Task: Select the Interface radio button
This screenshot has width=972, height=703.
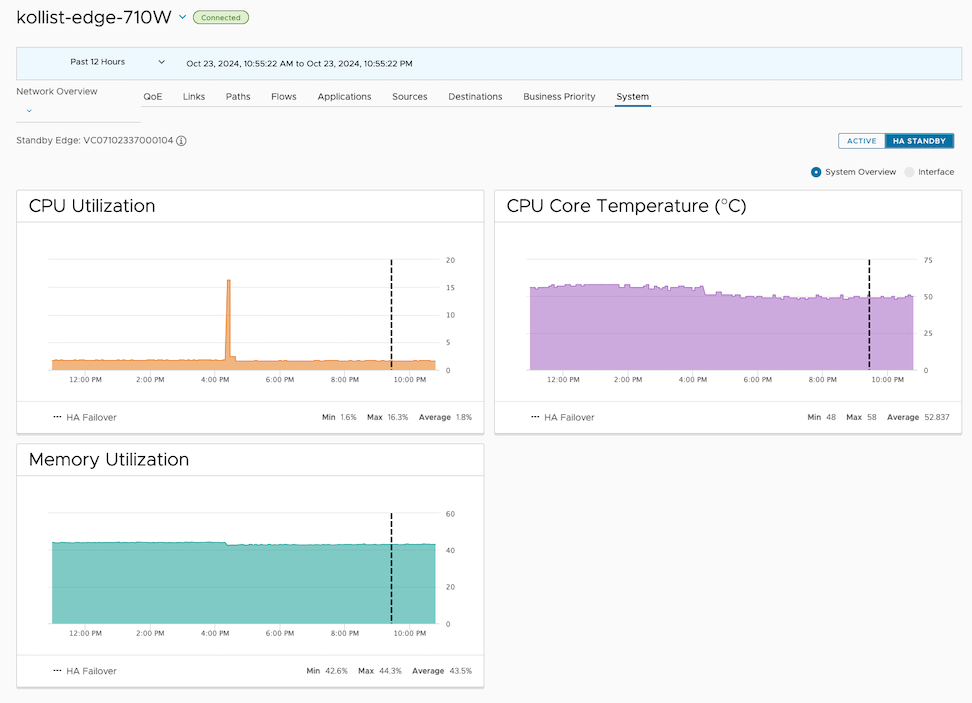Action: click(x=909, y=172)
